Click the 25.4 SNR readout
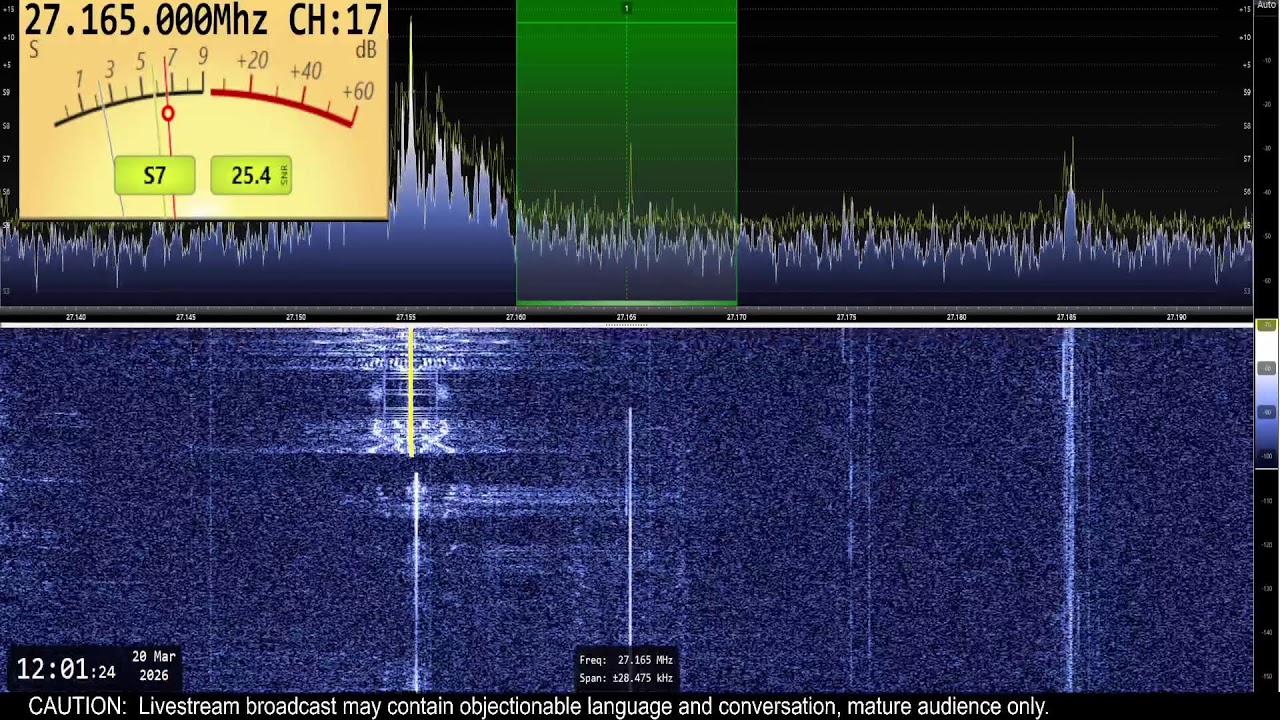1280x720 pixels. (251, 176)
